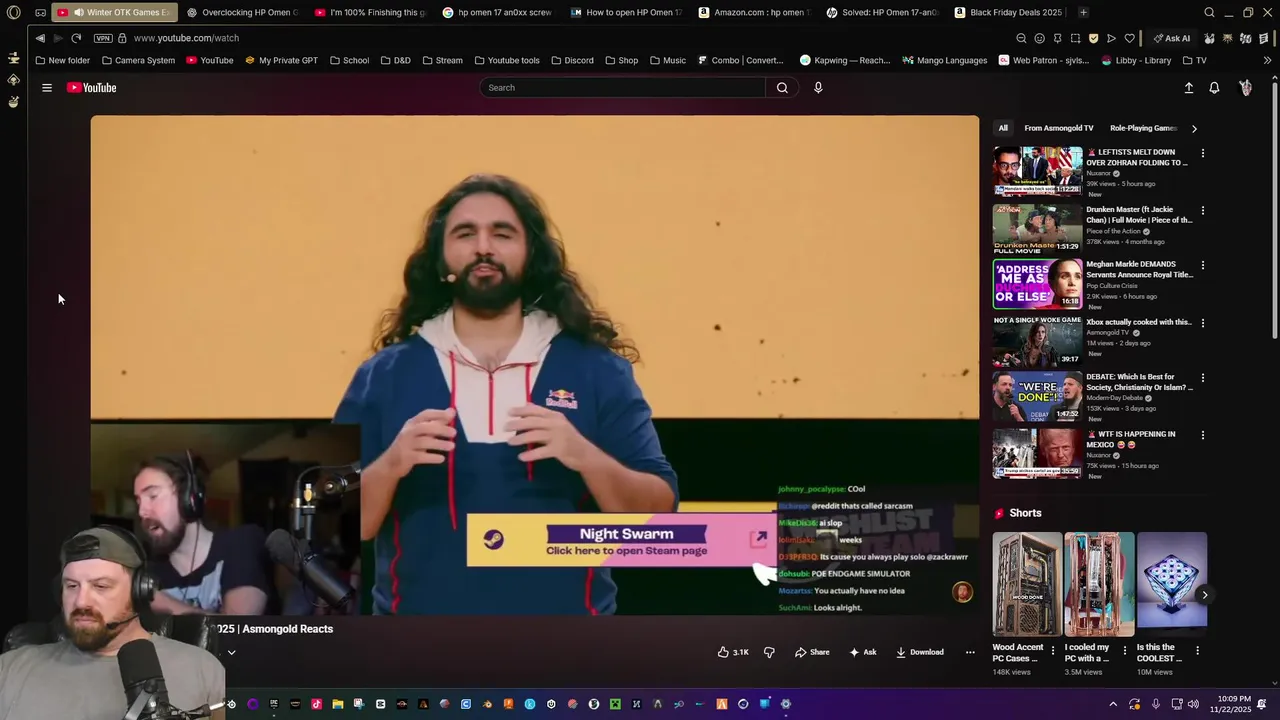Open the Stream bookmark folder
1280x720 pixels.
pos(442,60)
